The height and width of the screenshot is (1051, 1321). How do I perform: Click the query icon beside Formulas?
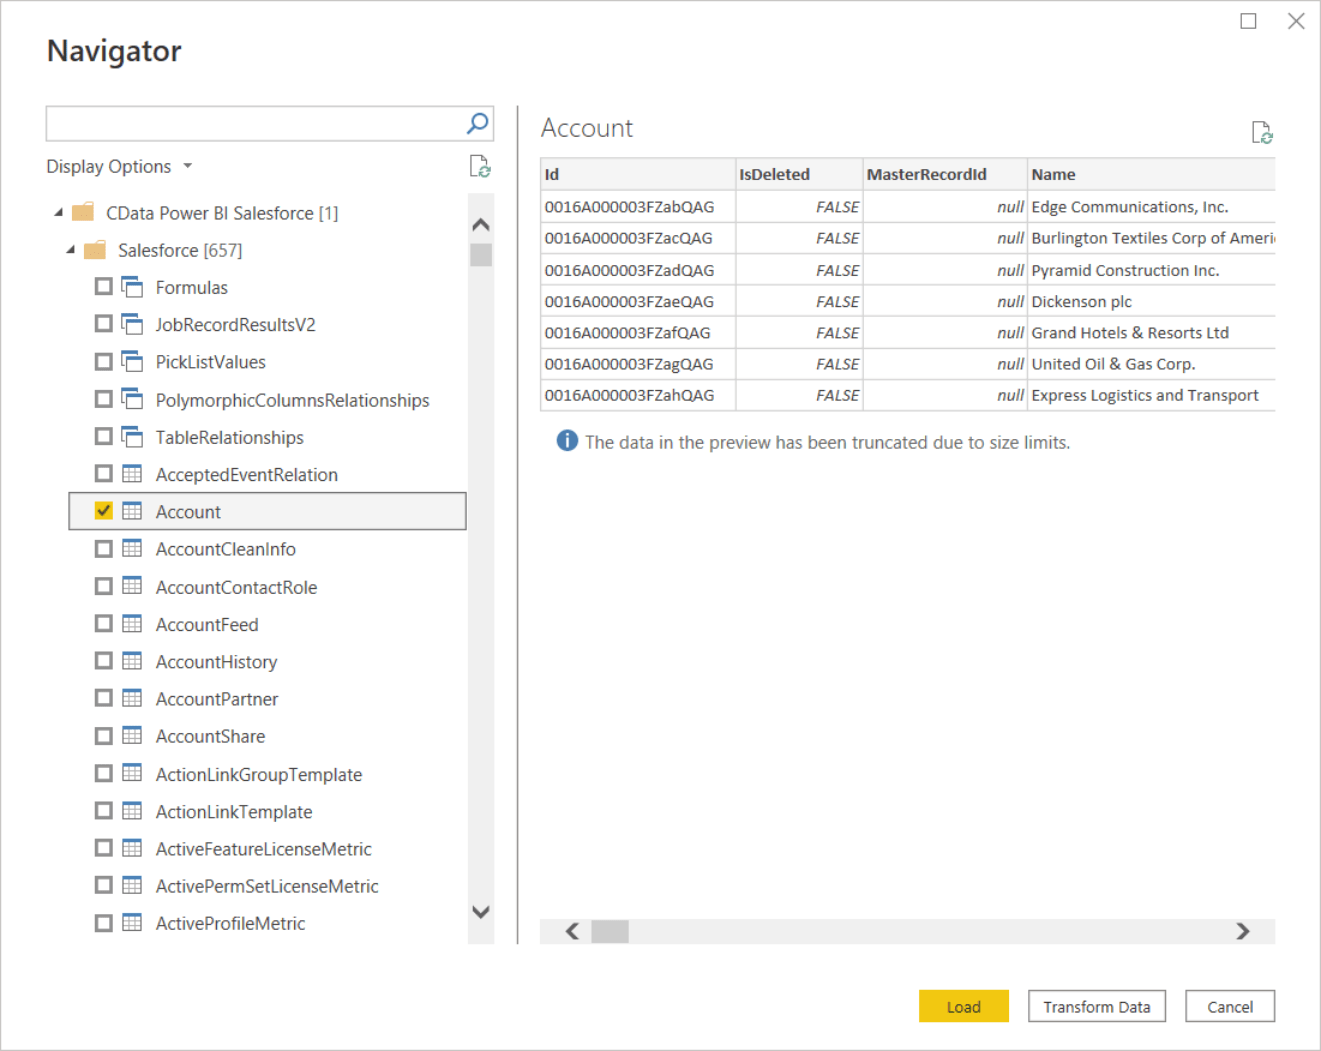pos(133,287)
